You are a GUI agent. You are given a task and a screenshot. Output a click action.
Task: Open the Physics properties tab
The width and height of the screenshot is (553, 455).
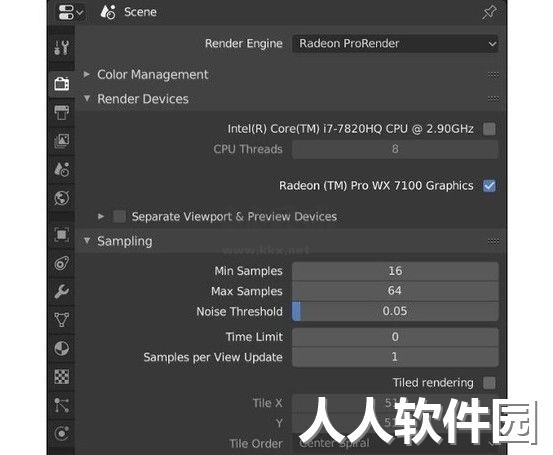(62, 433)
